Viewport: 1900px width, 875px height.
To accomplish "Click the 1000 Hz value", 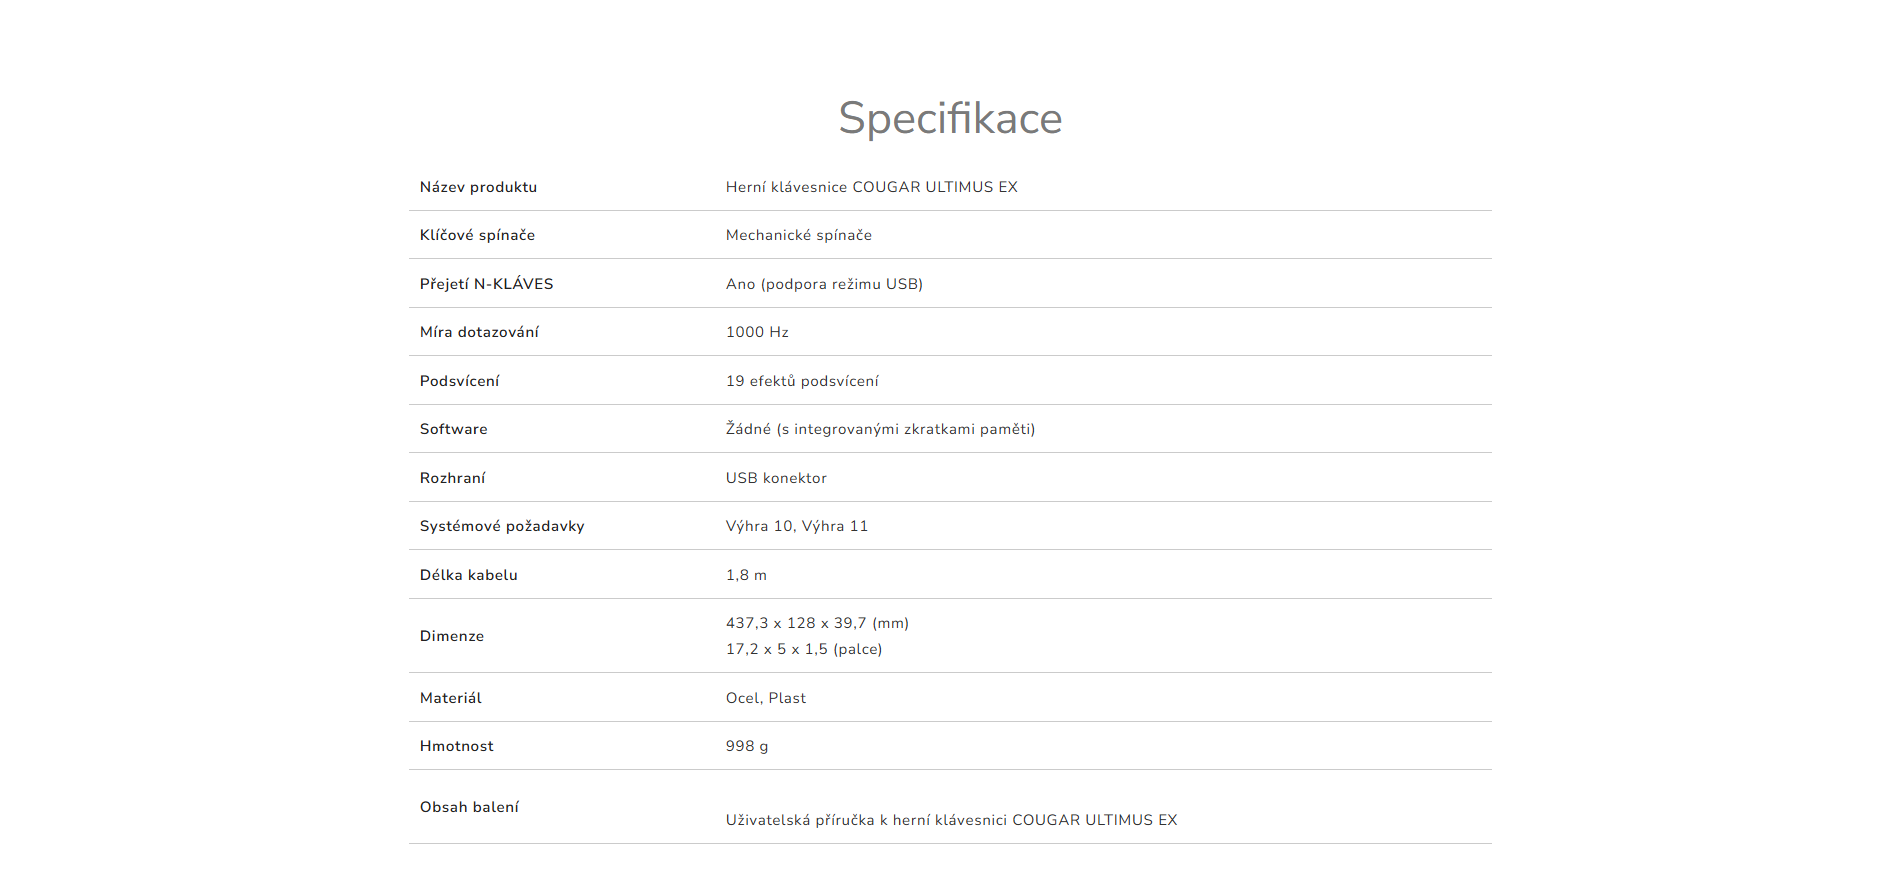I will 757,332.
